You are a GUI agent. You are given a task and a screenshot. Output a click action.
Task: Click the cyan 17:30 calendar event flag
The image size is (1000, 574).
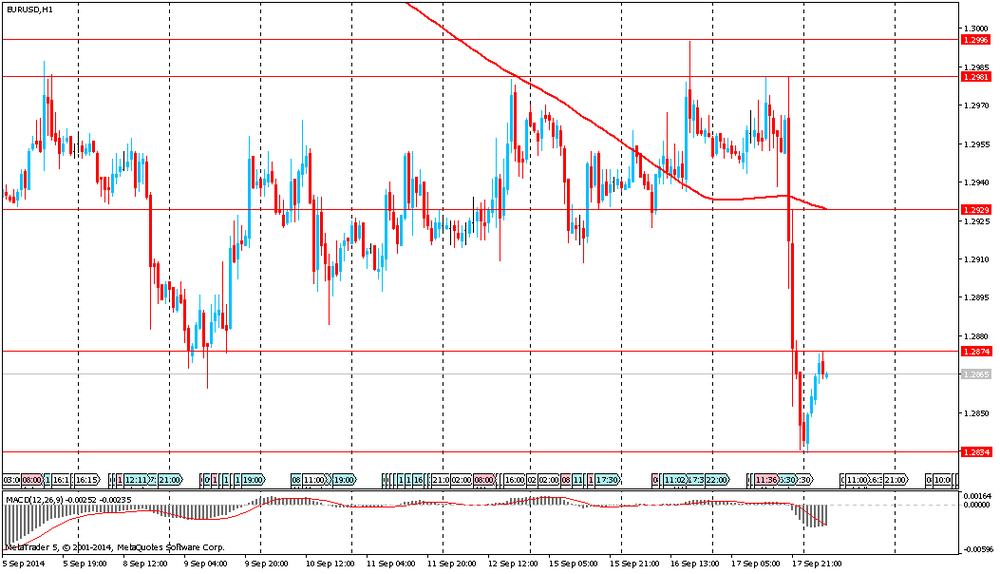tap(608, 480)
